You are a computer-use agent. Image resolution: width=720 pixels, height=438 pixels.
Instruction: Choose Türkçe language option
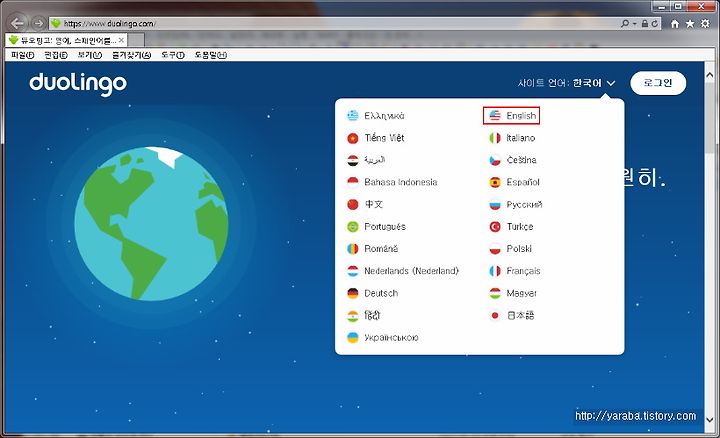point(520,227)
